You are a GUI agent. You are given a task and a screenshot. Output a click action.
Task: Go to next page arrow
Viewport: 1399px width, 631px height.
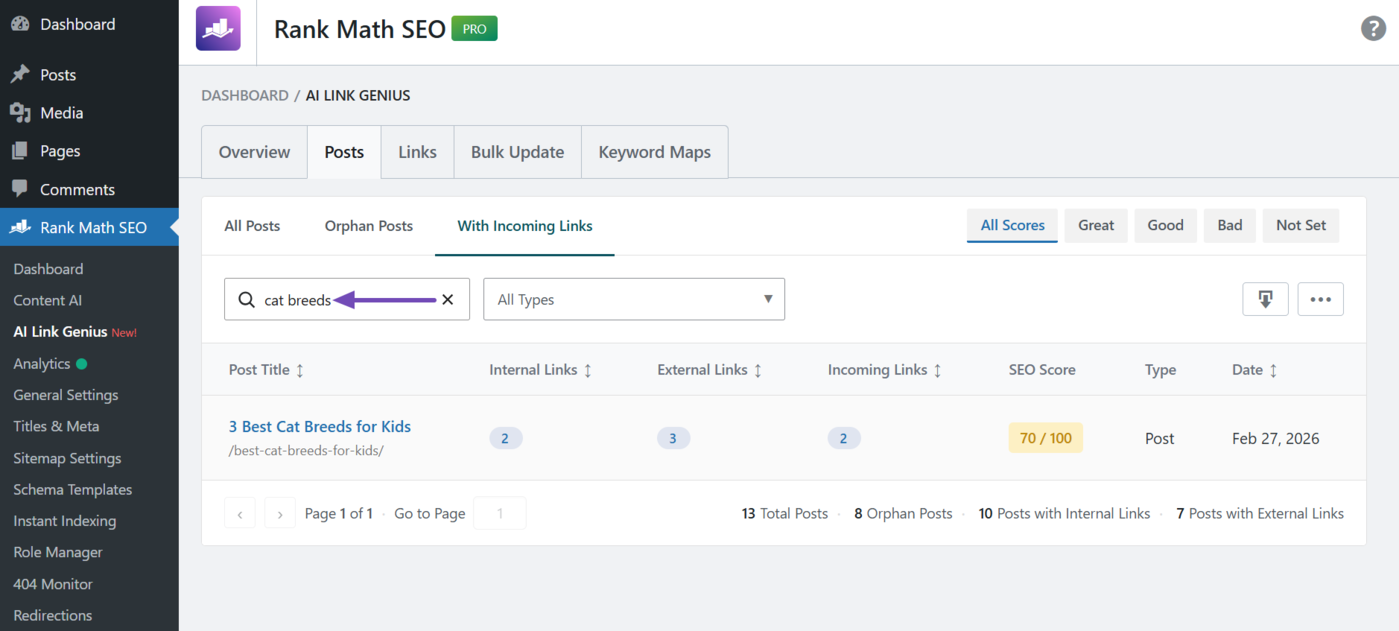[x=280, y=514]
